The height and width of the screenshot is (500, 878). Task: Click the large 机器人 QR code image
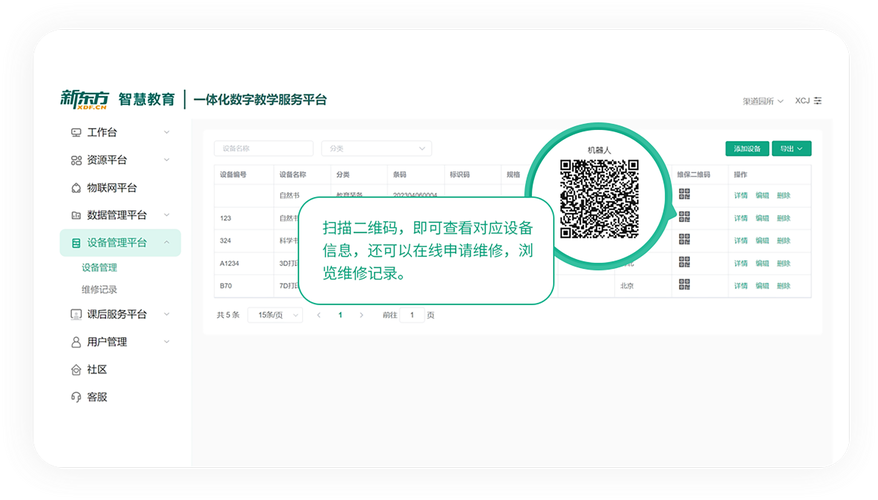(x=599, y=199)
